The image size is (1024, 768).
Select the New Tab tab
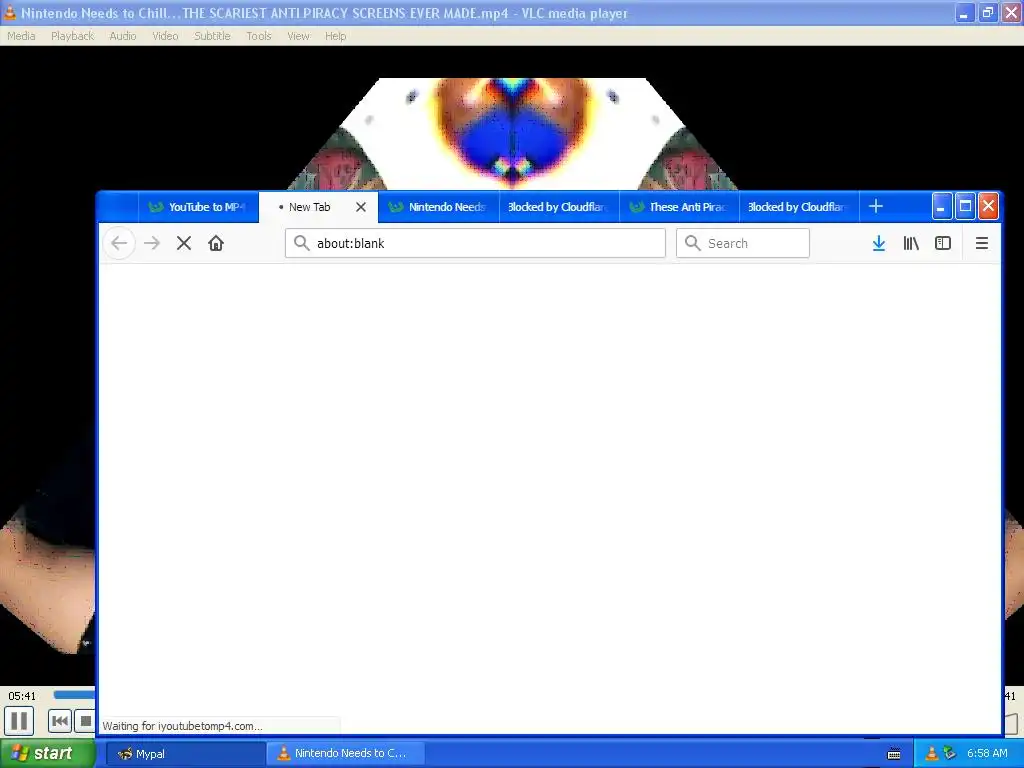click(x=319, y=207)
